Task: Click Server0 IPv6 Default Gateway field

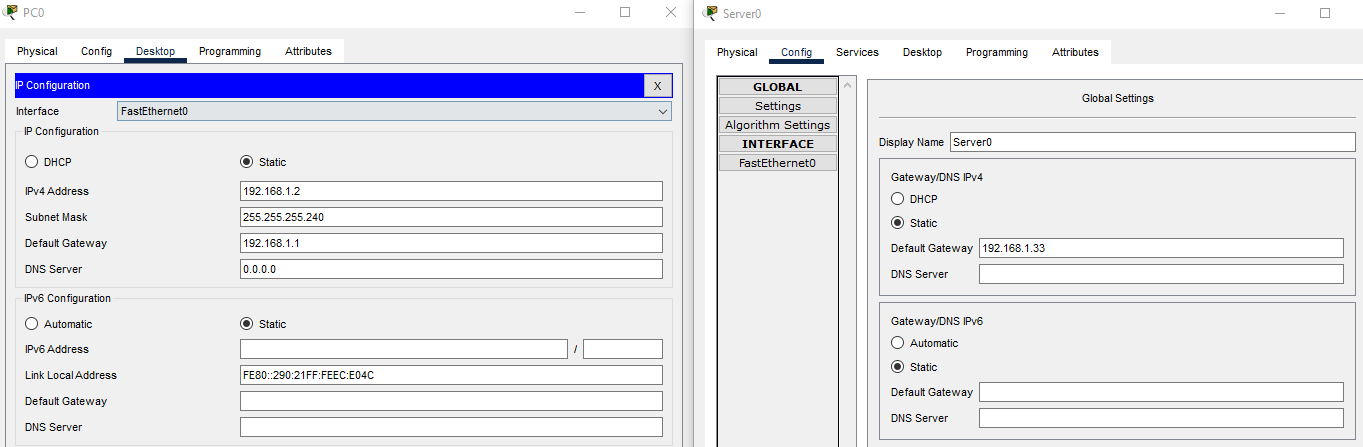Action: click(1161, 392)
